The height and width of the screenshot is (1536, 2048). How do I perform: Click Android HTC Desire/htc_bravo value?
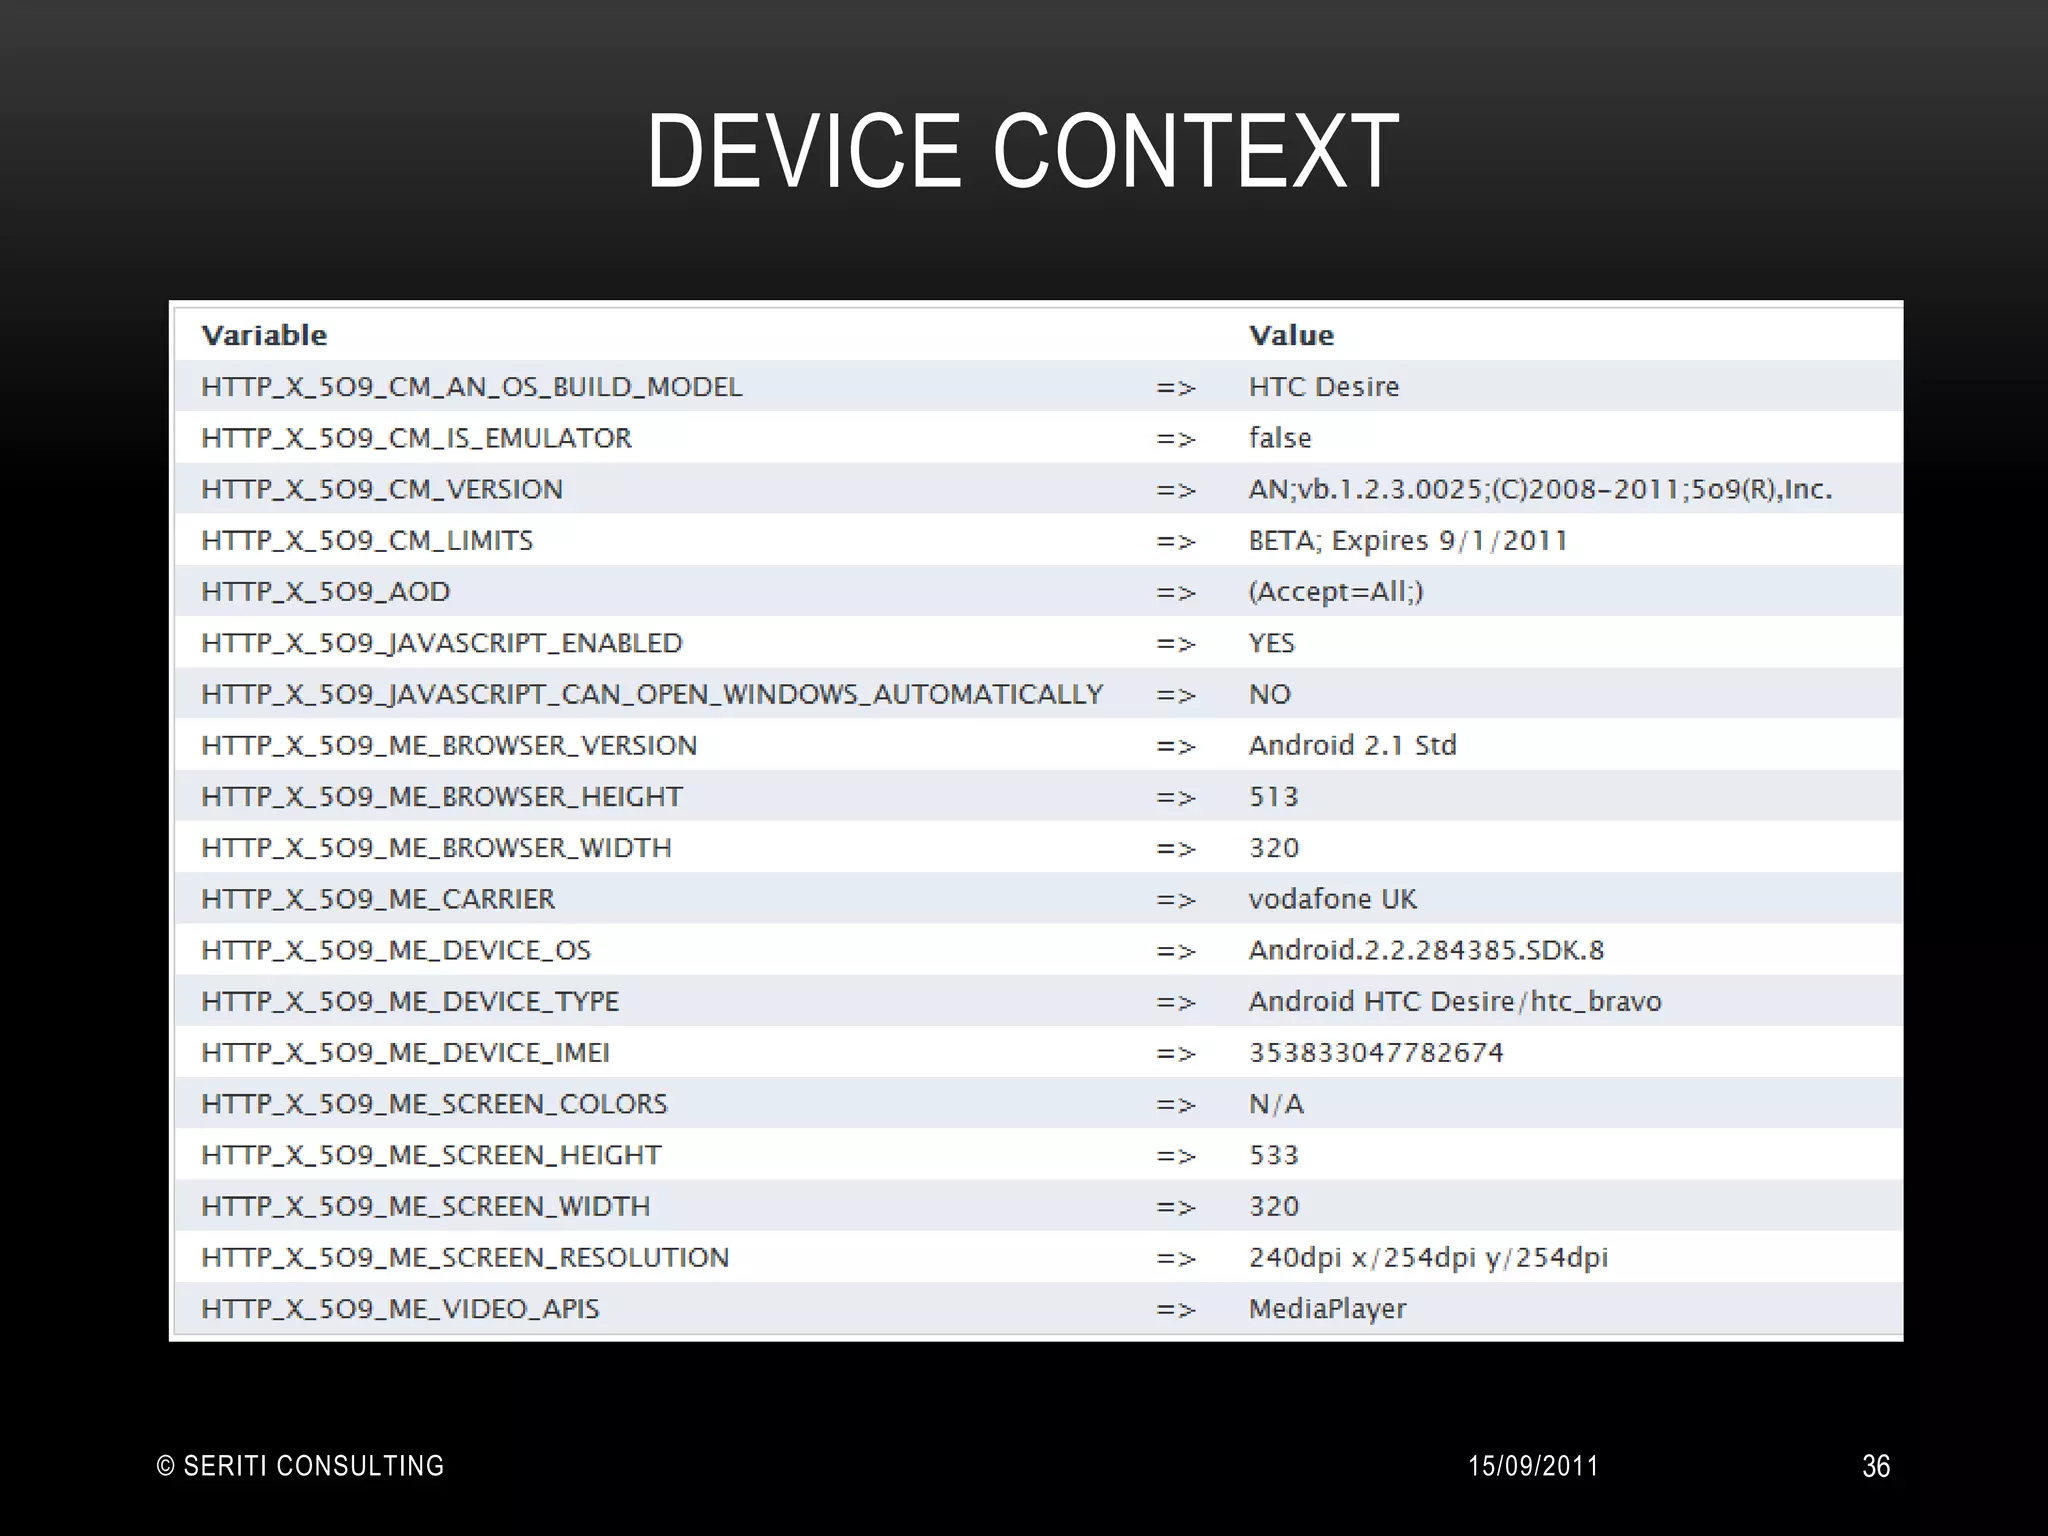click(1455, 1001)
